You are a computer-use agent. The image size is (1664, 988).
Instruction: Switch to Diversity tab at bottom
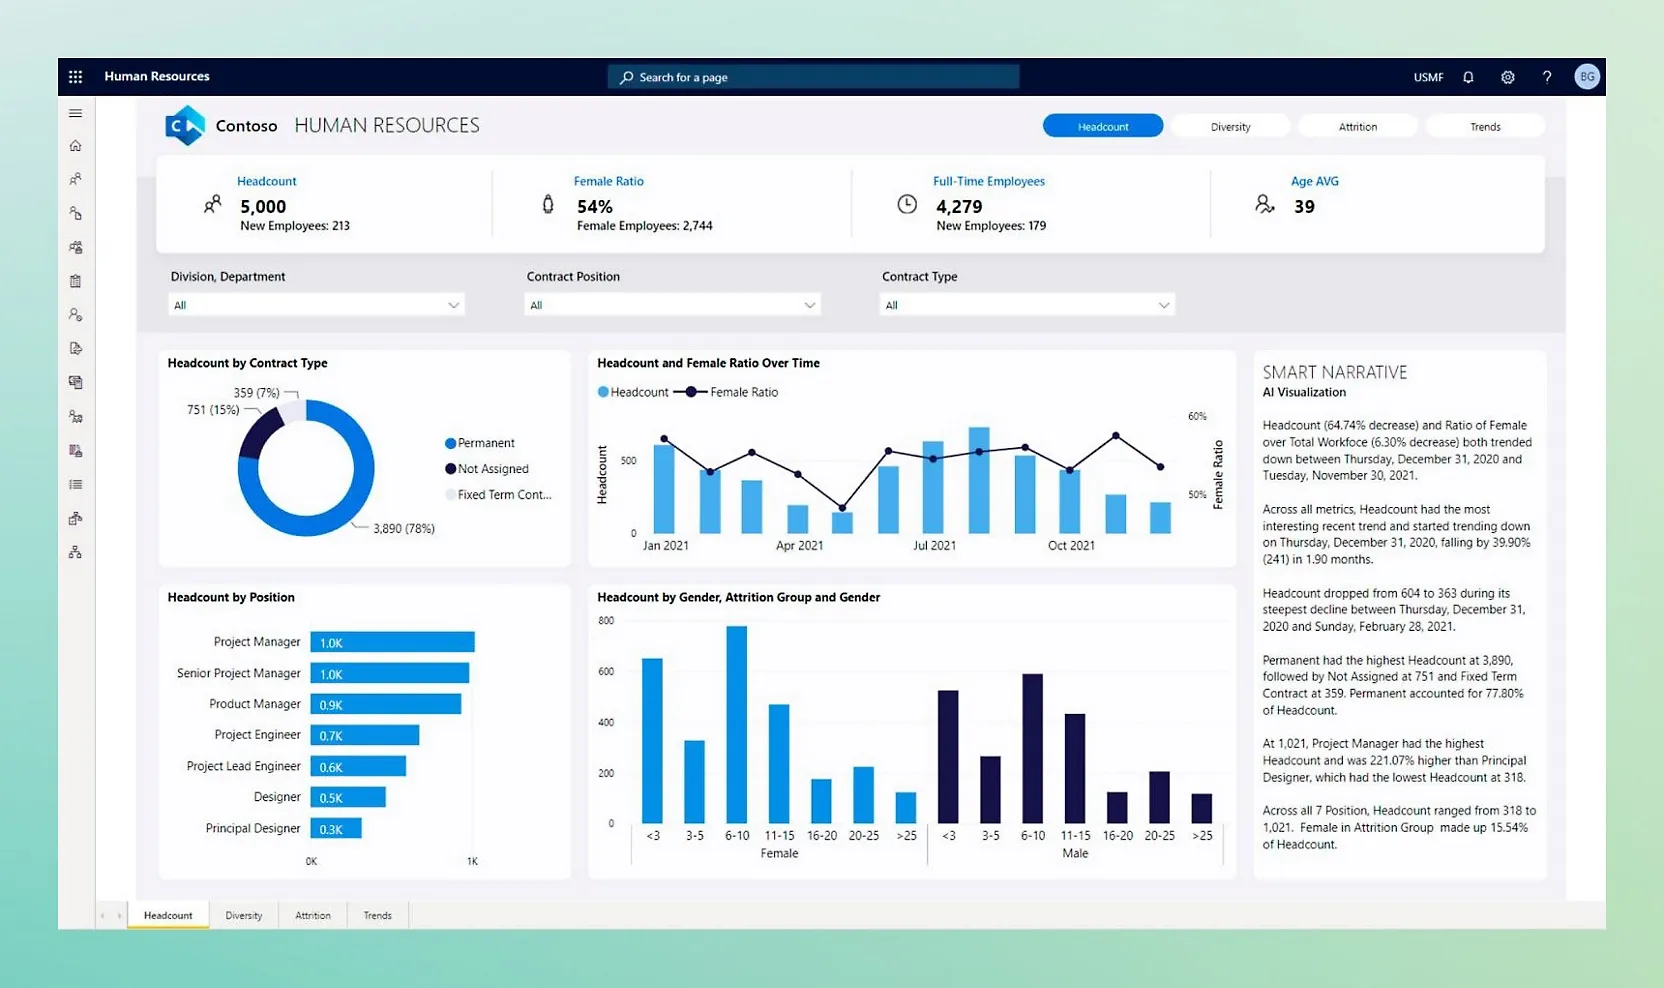(243, 915)
